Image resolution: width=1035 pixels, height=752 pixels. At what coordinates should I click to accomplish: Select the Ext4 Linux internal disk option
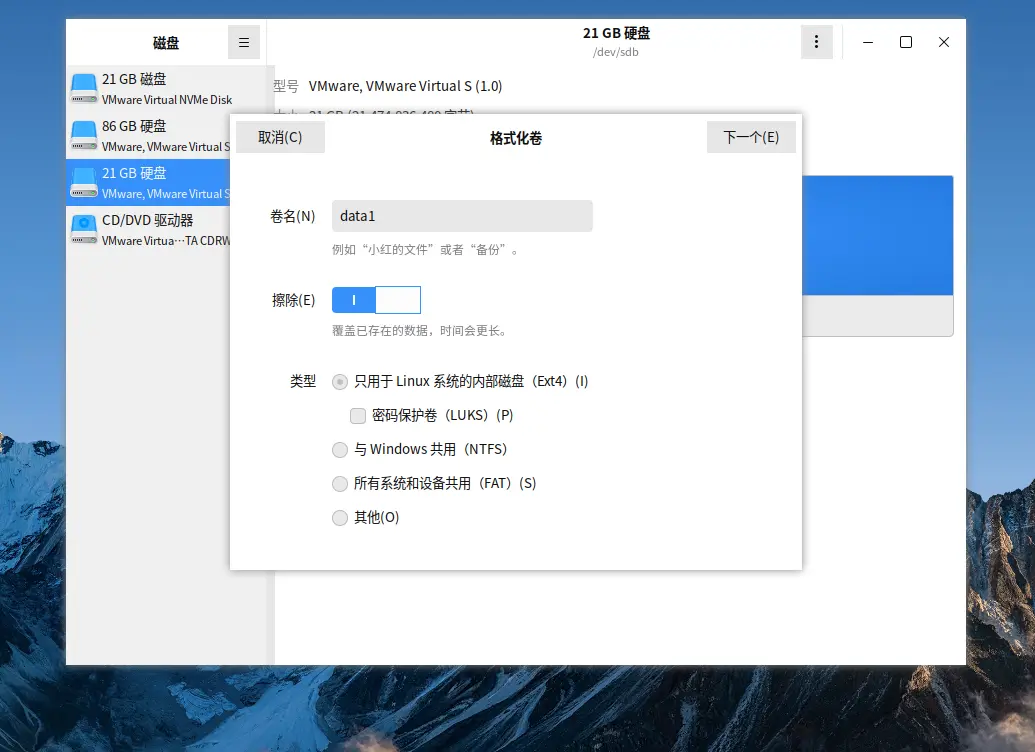tap(340, 382)
